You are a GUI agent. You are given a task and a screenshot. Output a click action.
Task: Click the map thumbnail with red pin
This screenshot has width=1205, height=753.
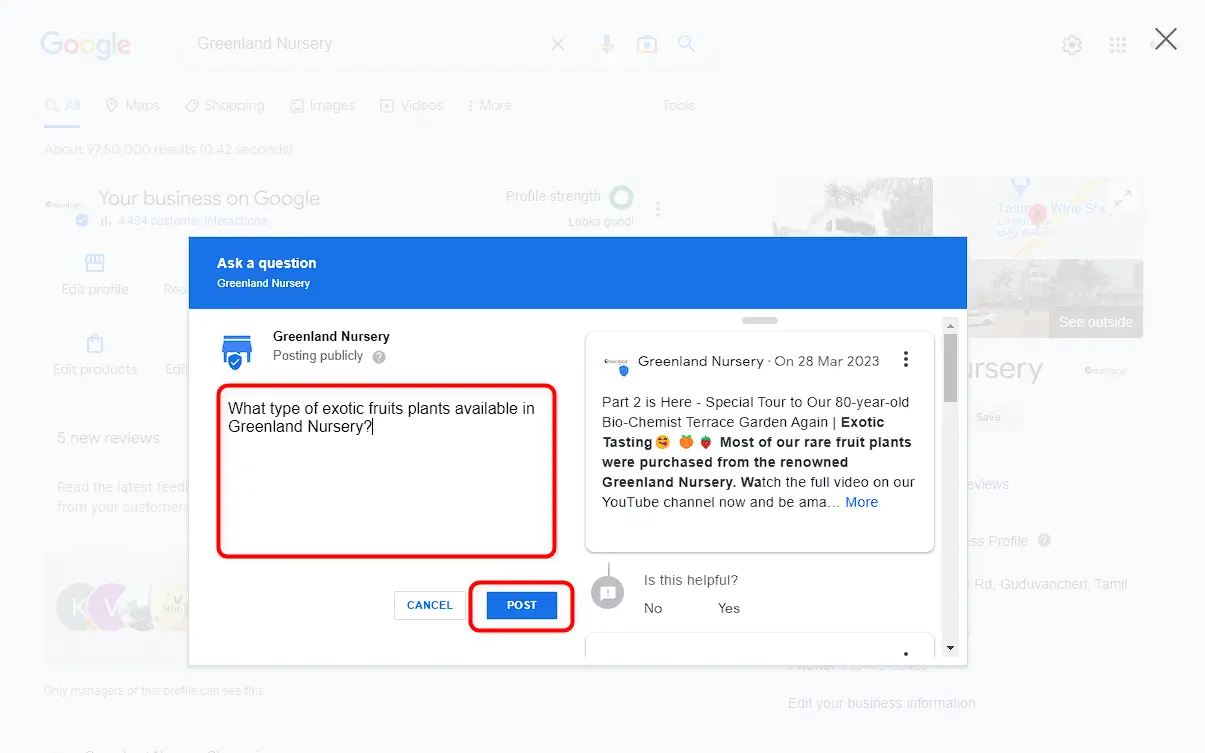[1038, 216]
